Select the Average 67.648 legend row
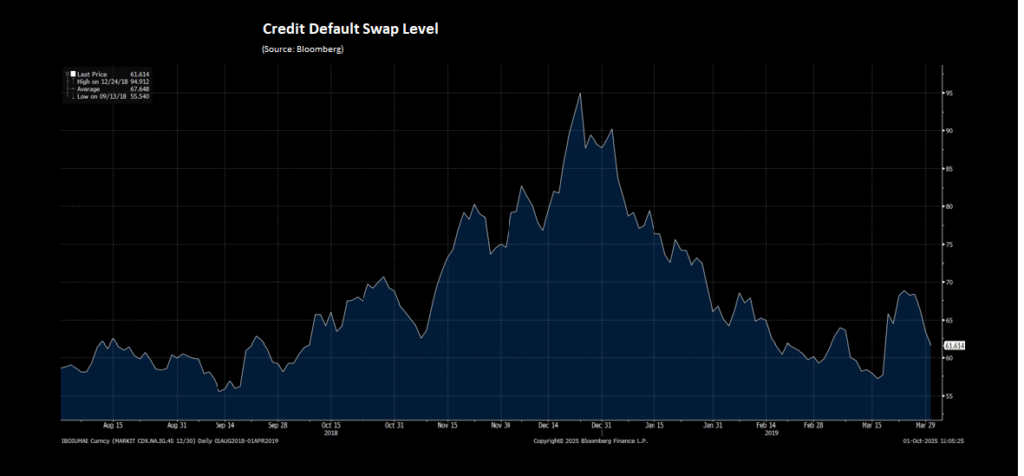Image resolution: width=1024 pixels, height=476 pixels. point(112,89)
